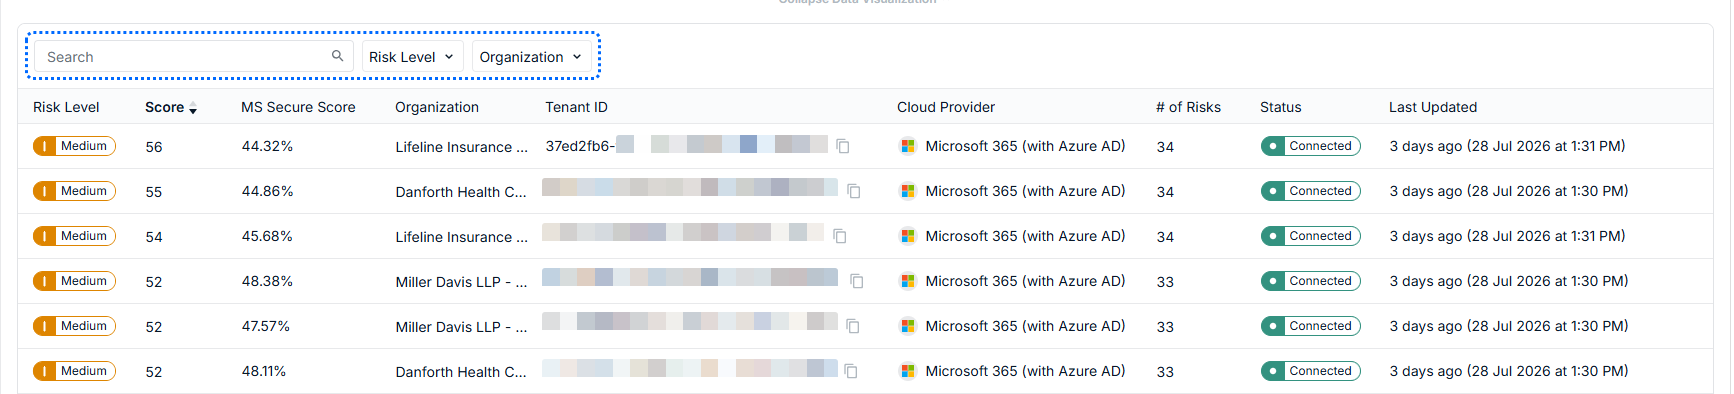
Task: Select MS Secure Score 44.32%
Action: [267, 146]
